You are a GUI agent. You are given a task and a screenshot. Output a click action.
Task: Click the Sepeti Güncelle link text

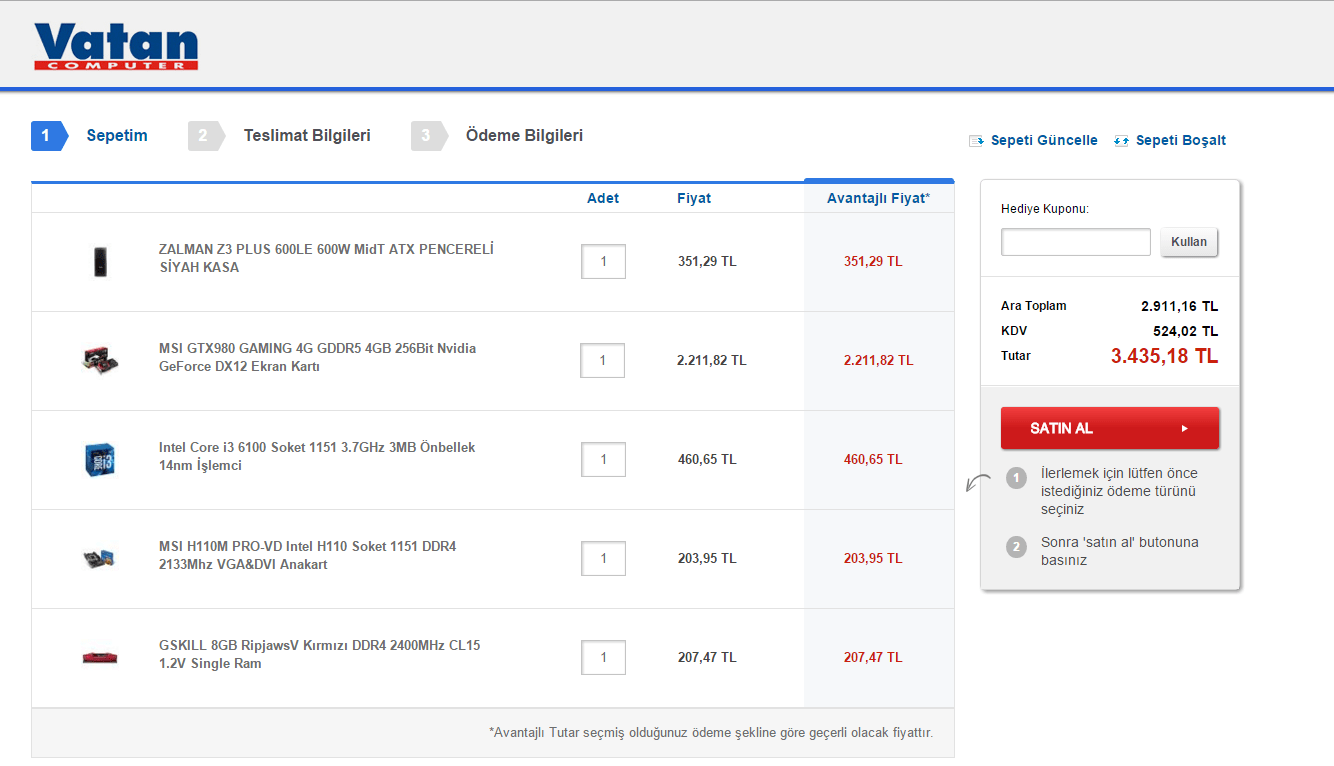(x=1044, y=141)
